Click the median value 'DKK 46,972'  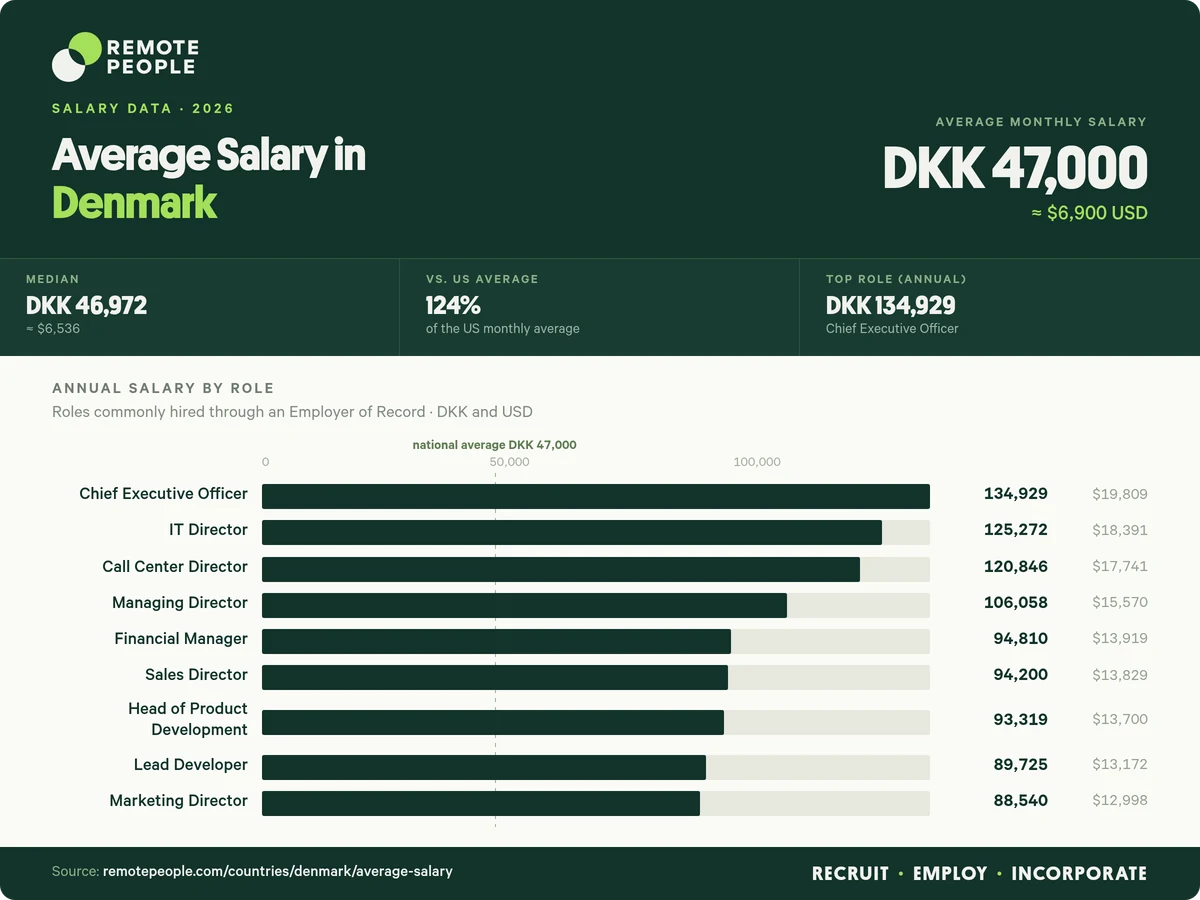pos(86,305)
